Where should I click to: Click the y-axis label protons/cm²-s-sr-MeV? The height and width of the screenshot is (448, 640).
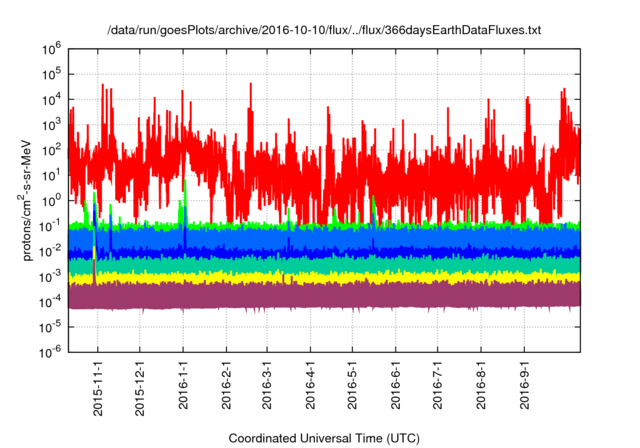tap(25, 201)
